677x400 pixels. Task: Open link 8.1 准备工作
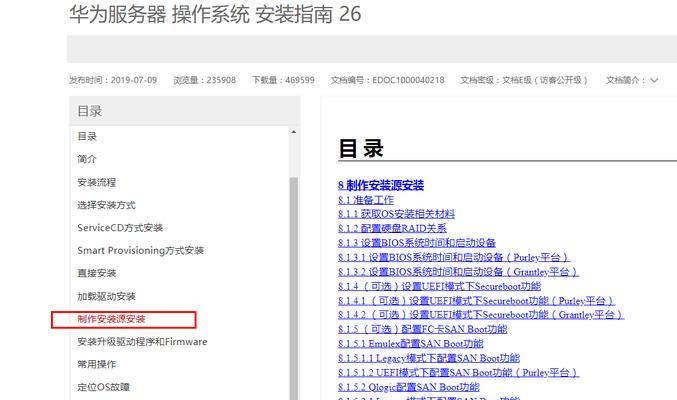click(x=366, y=200)
